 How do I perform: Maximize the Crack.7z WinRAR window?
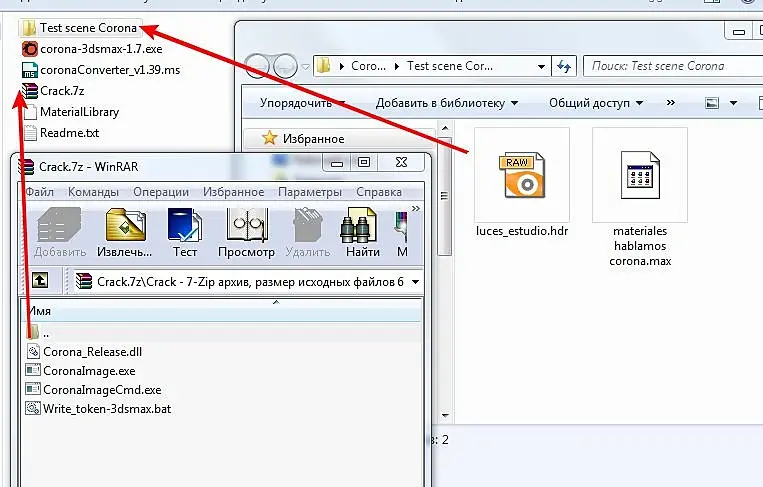(363, 162)
